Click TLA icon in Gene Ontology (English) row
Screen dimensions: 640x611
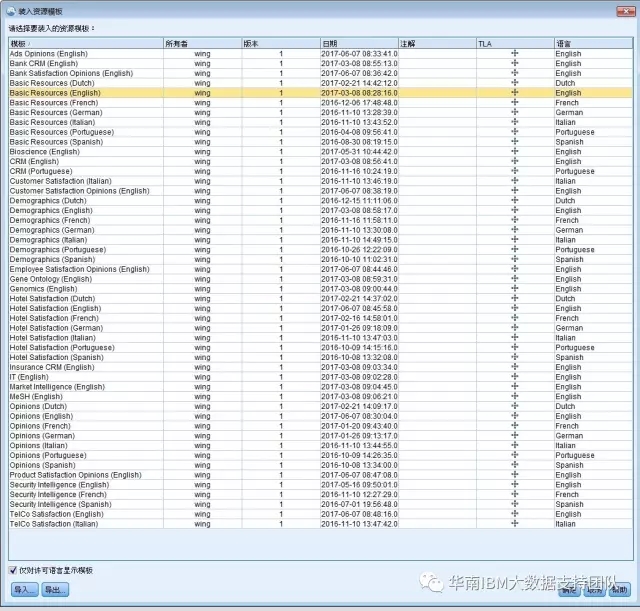(515, 279)
